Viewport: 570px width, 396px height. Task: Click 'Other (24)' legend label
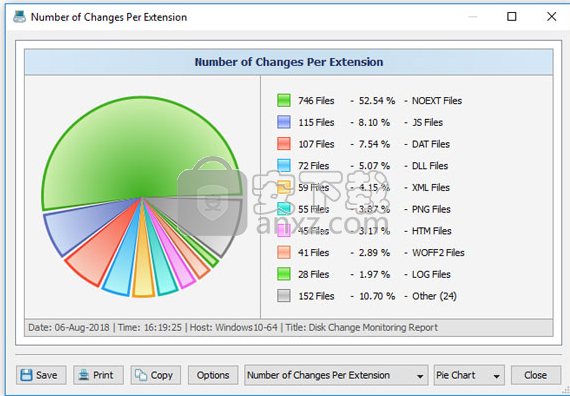click(434, 296)
